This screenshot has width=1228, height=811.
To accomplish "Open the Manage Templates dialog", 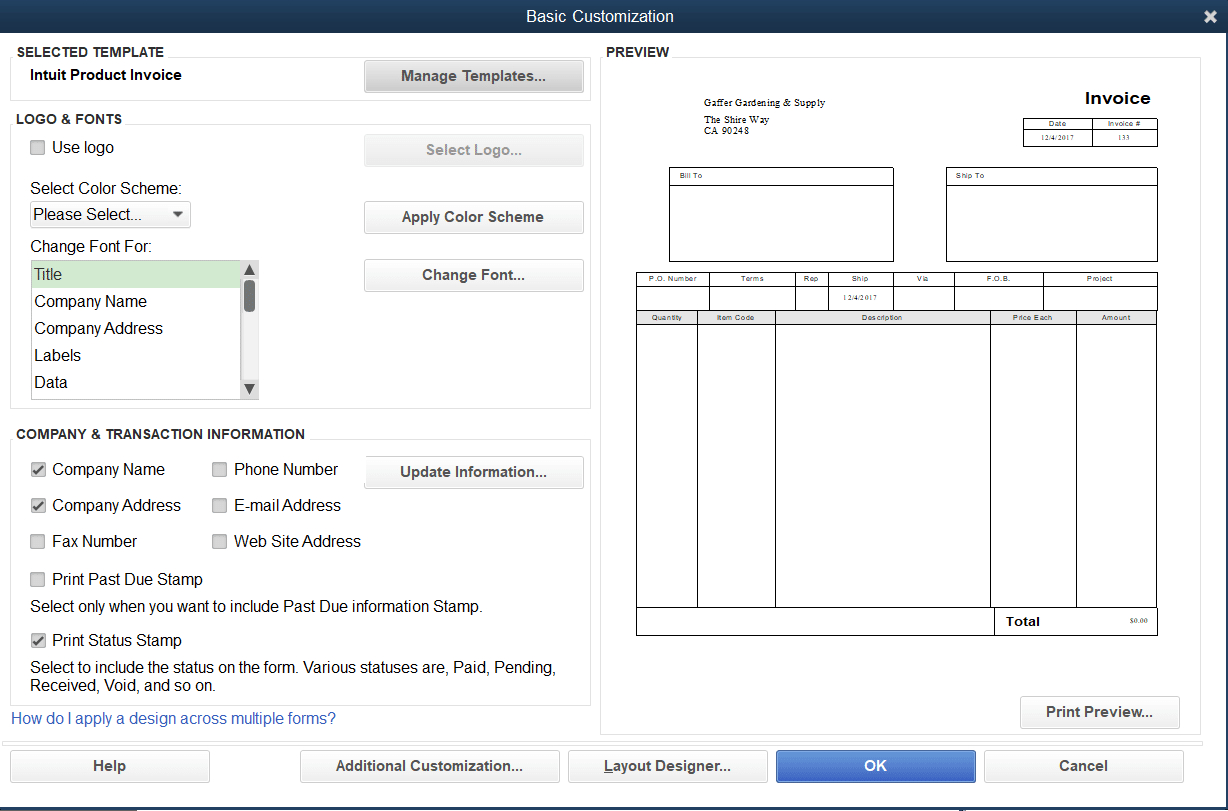I will tap(473, 75).
